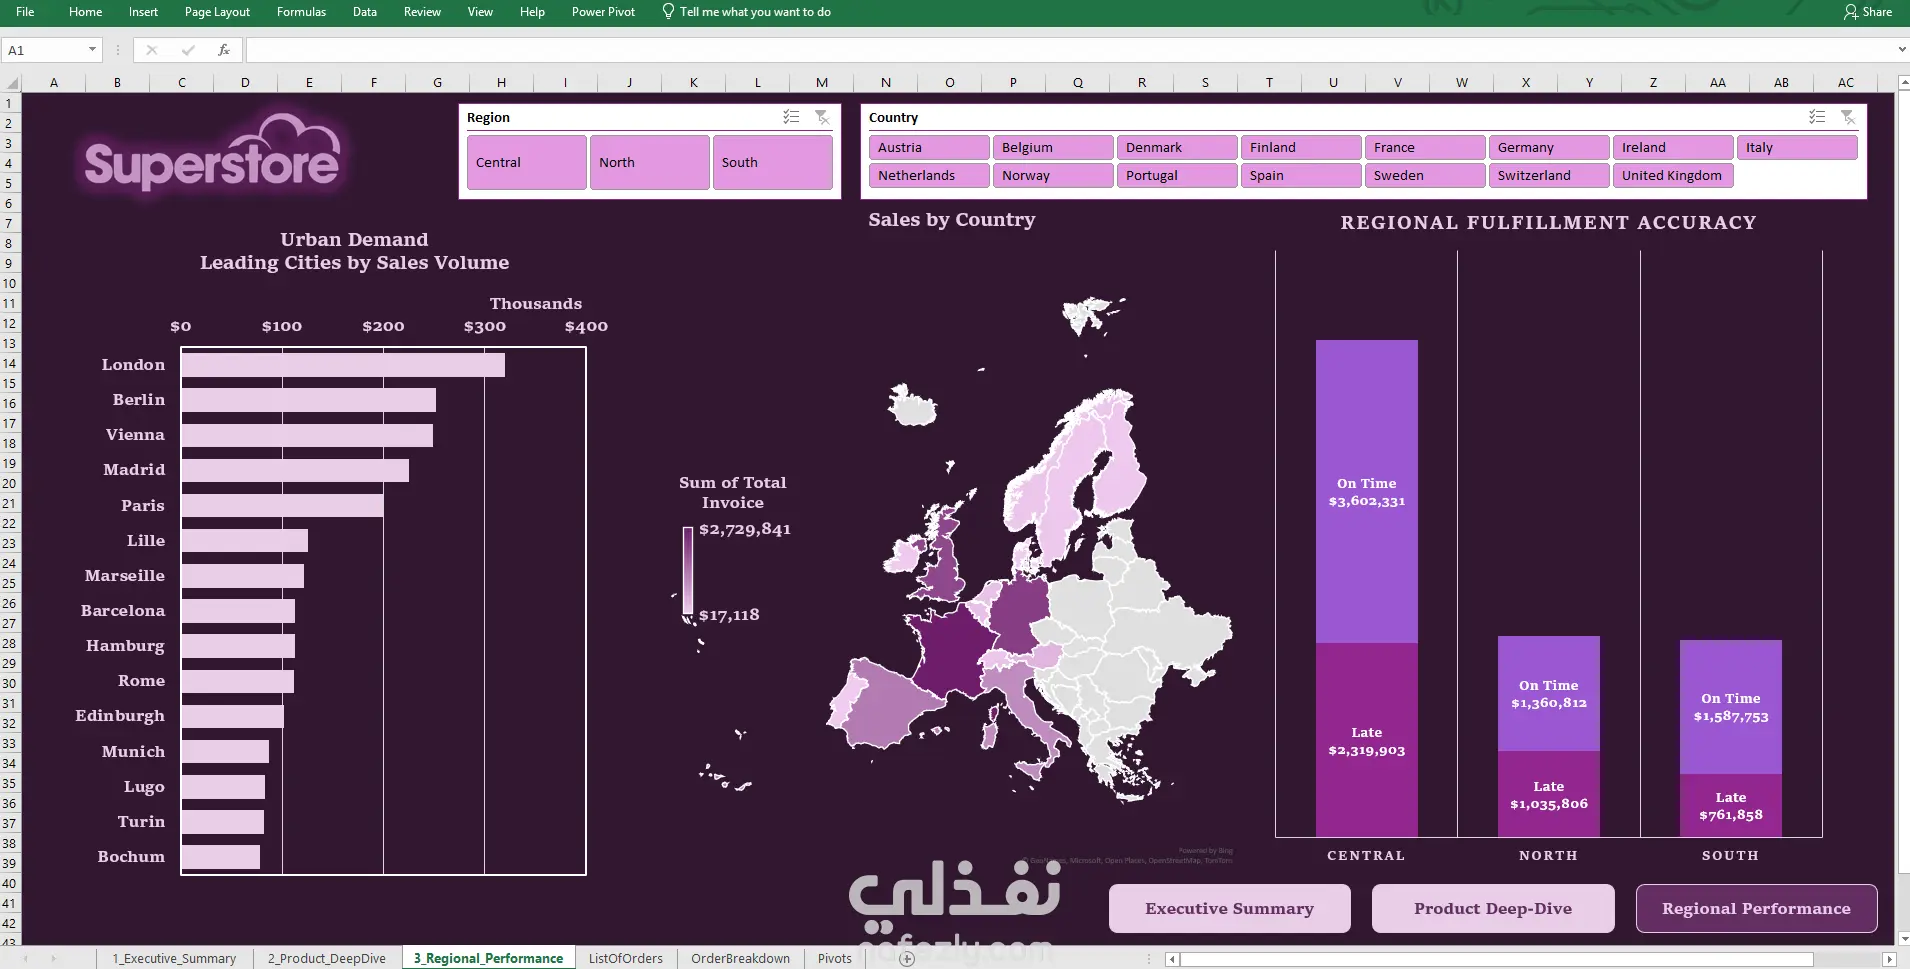Click Tell me what you want lightbulb
1910x969 pixels.
pyautogui.click(x=668, y=12)
